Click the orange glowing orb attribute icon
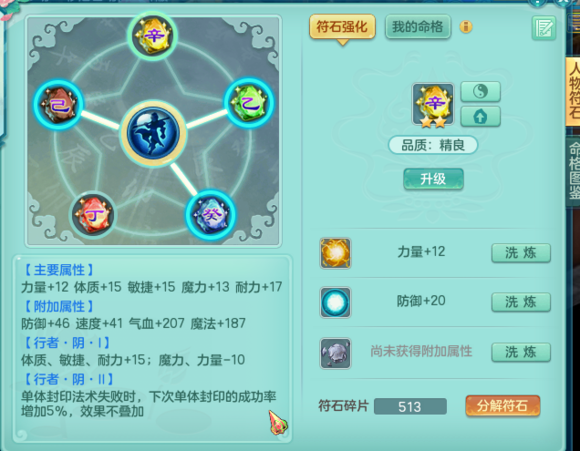580x451 pixels. pos(335,253)
